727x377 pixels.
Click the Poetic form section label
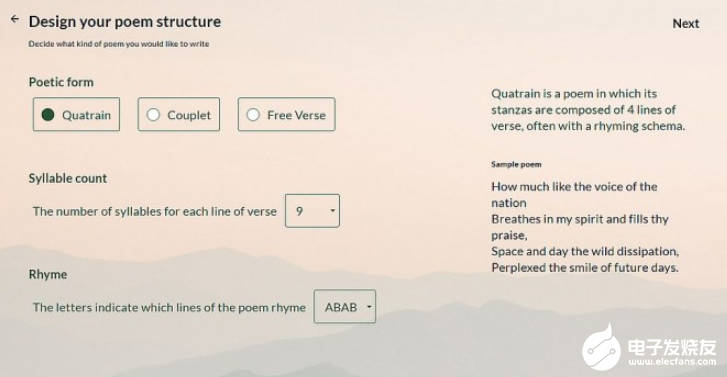click(61, 82)
